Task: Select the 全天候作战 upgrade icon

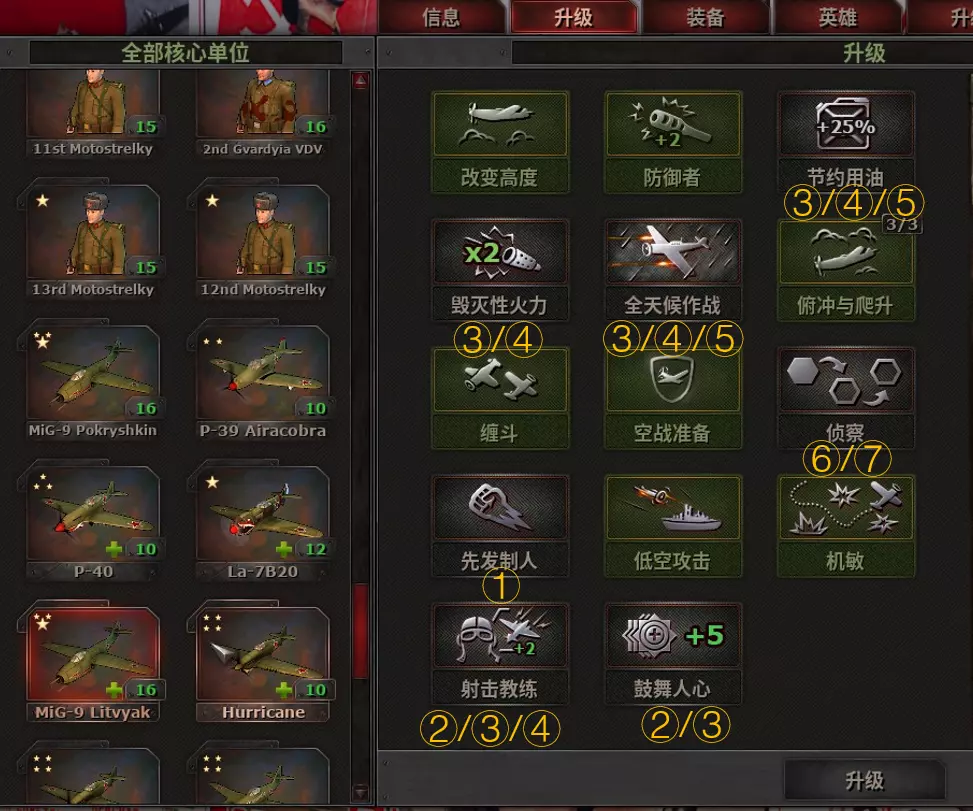Action: (x=673, y=252)
